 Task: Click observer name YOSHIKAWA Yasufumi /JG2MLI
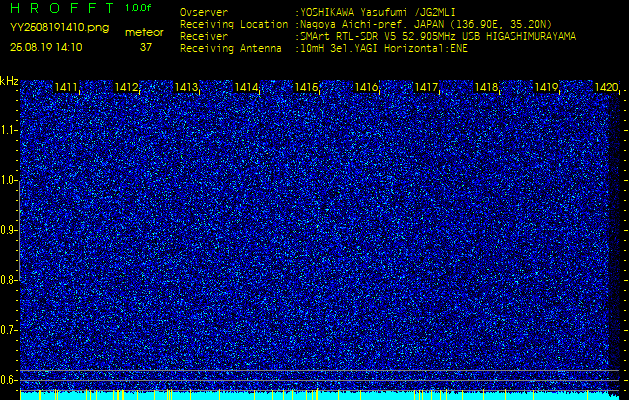coord(377,12)
